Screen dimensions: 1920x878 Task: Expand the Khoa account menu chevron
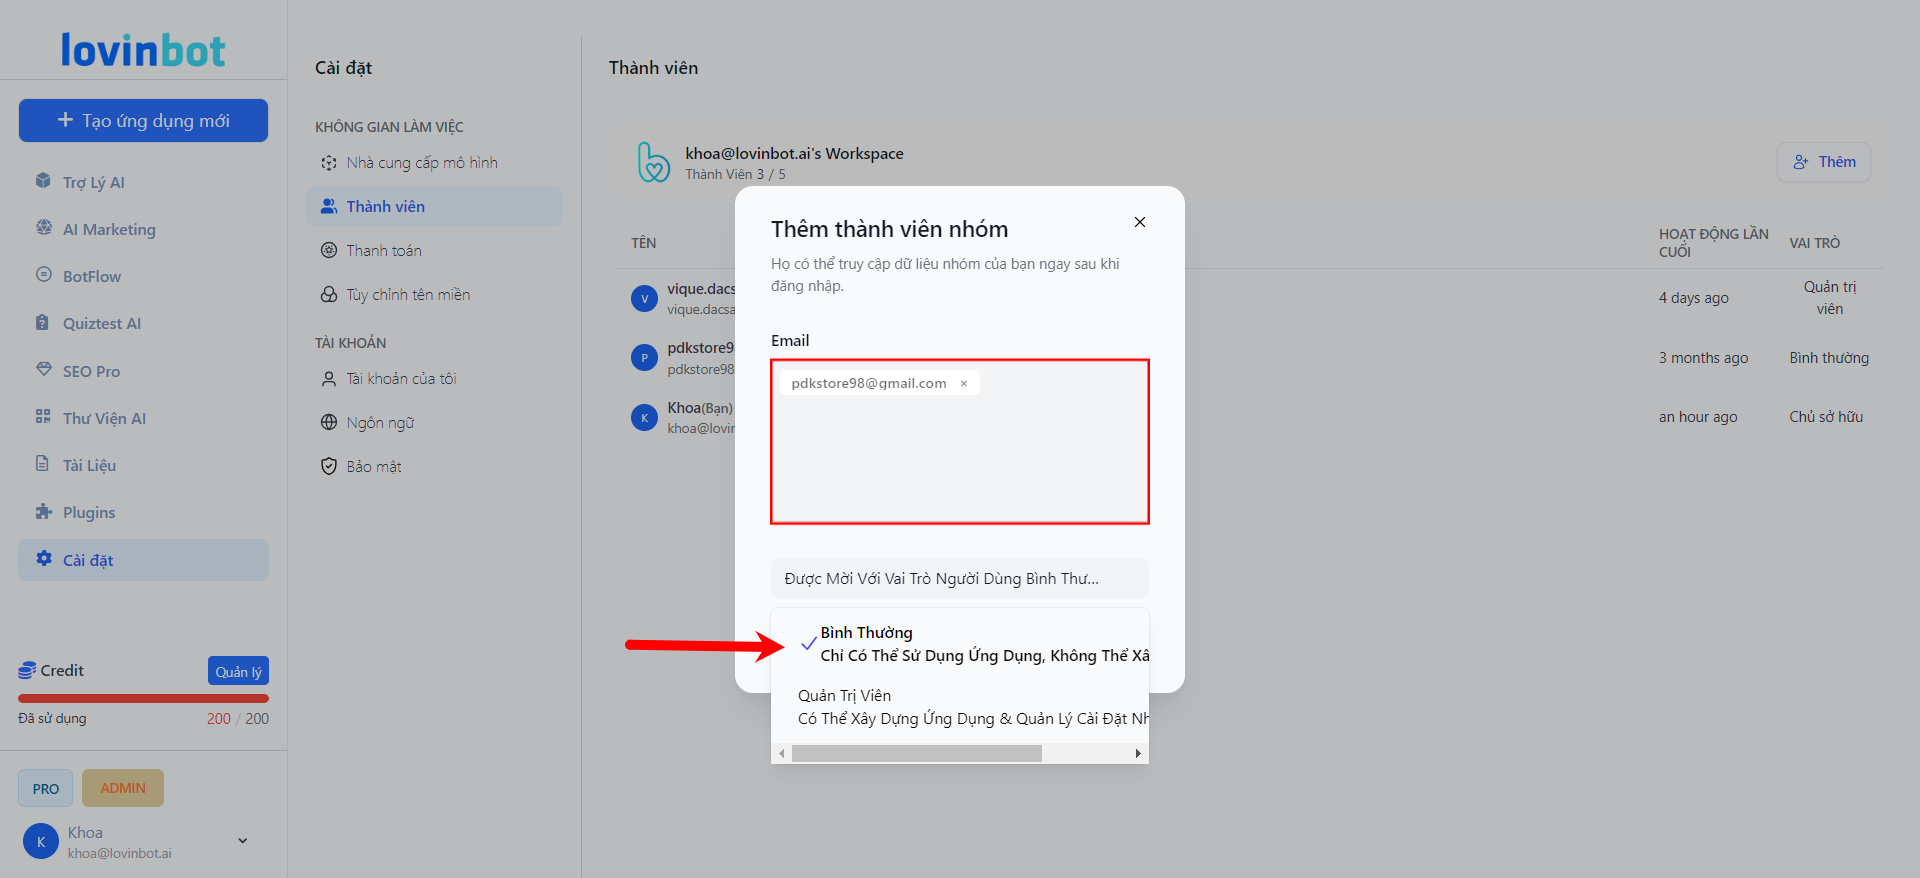[242, 841]
